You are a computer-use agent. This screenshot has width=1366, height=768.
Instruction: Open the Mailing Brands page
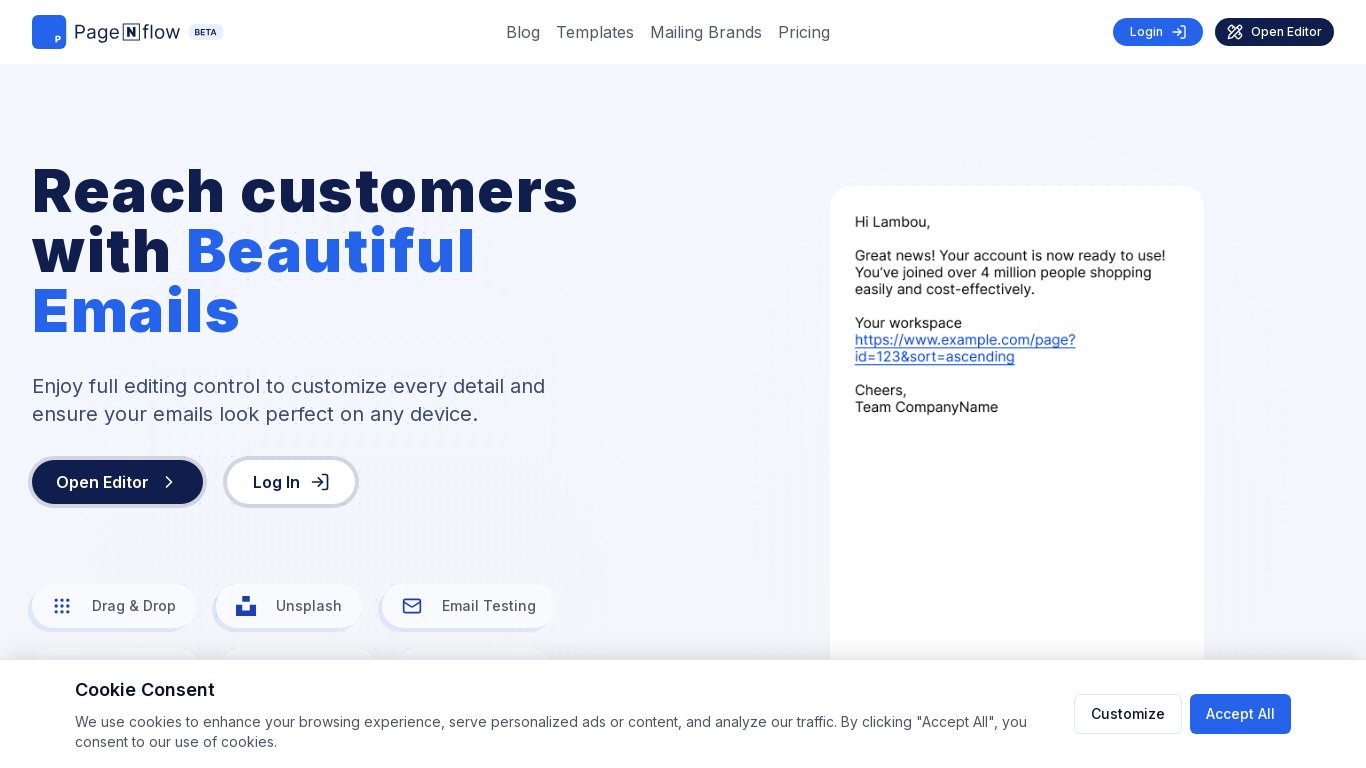tap(706, 32)
